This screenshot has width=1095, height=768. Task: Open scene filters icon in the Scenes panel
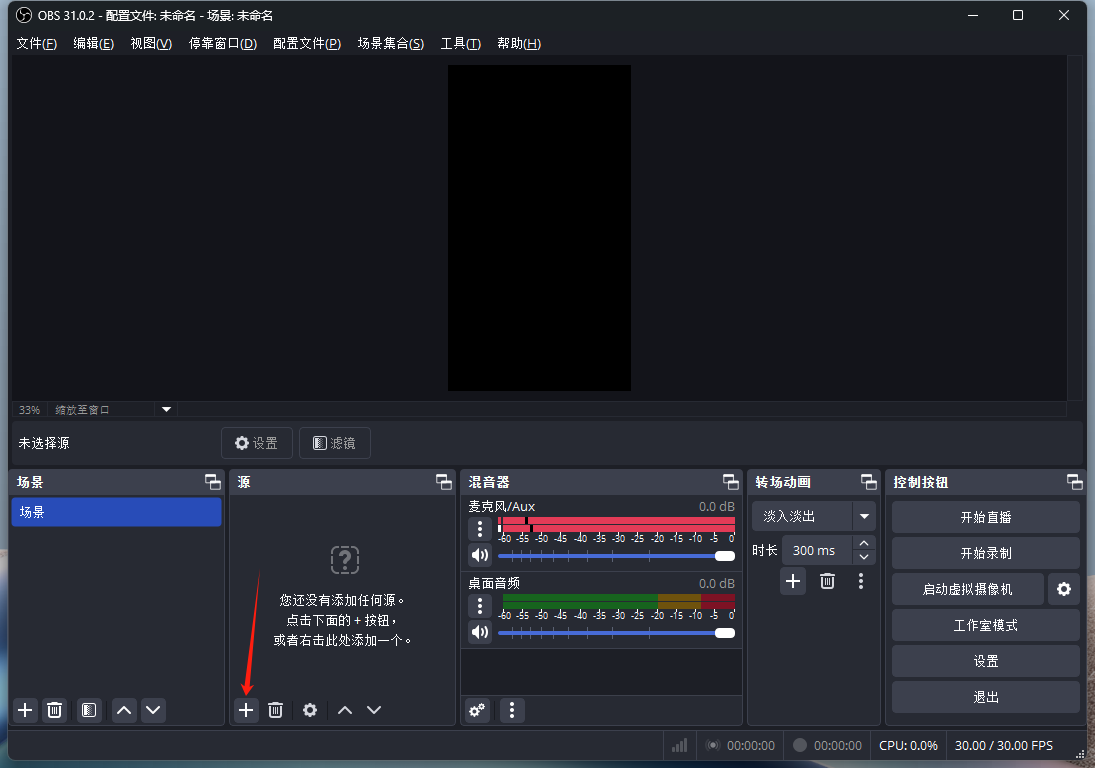coord(89,710)
